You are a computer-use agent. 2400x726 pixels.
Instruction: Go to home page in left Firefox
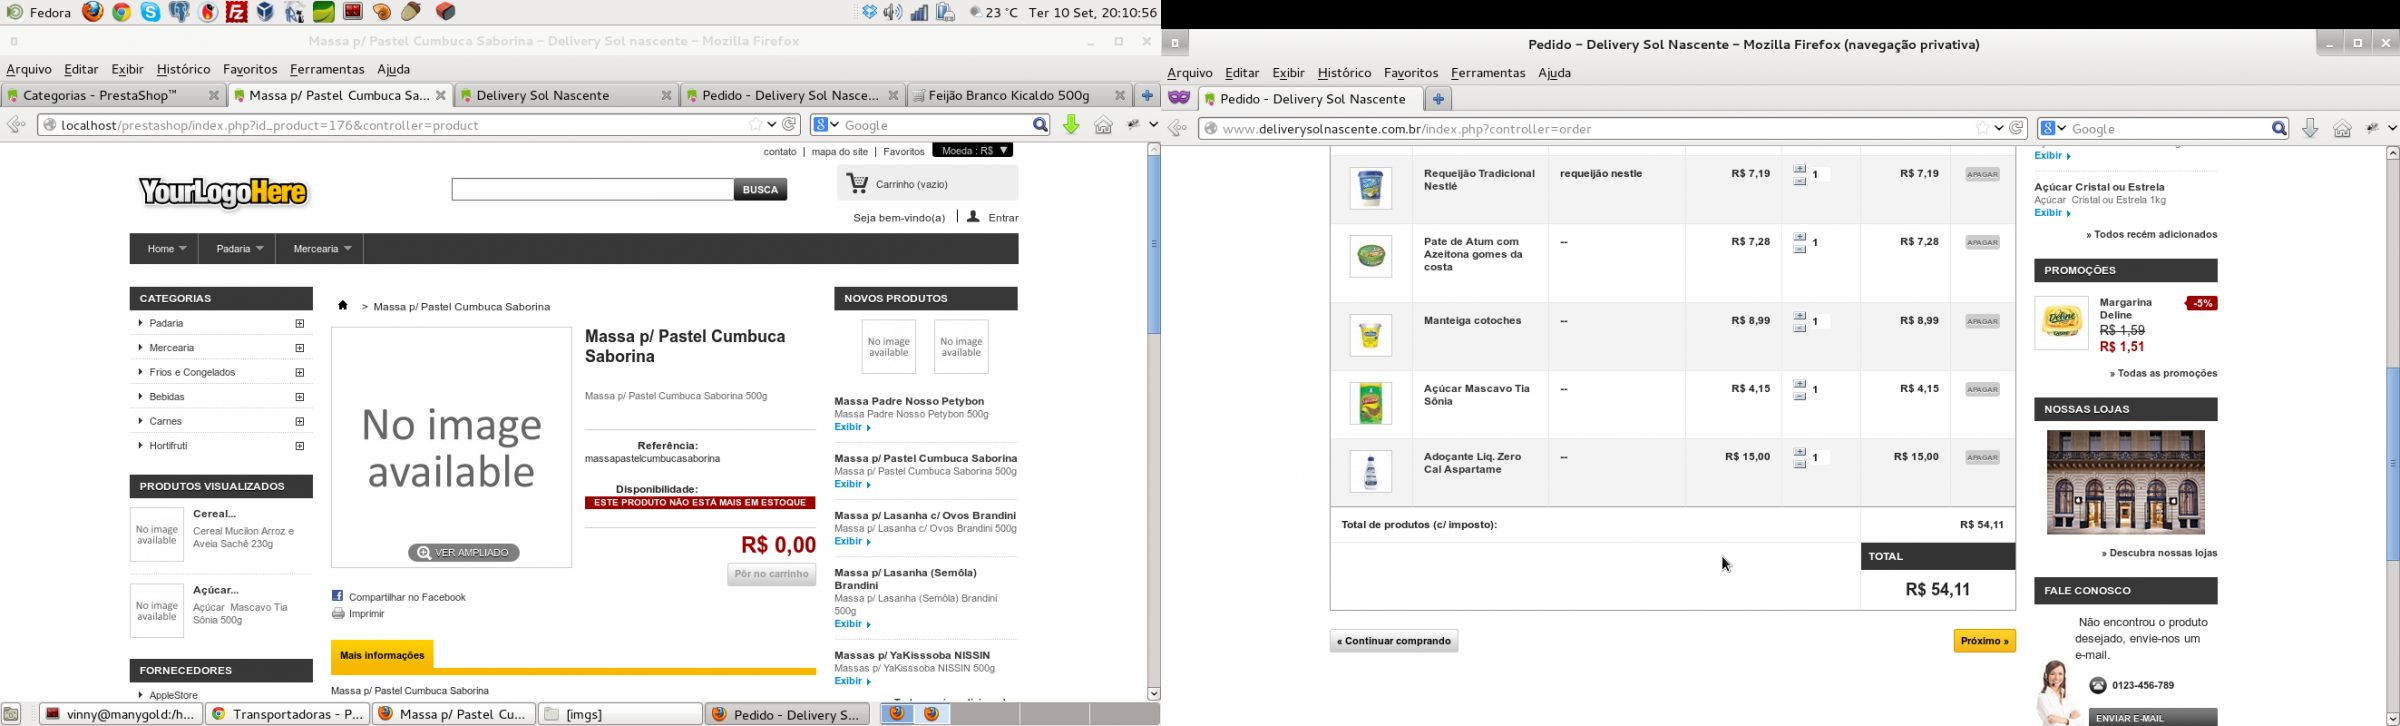point(1103,125)
